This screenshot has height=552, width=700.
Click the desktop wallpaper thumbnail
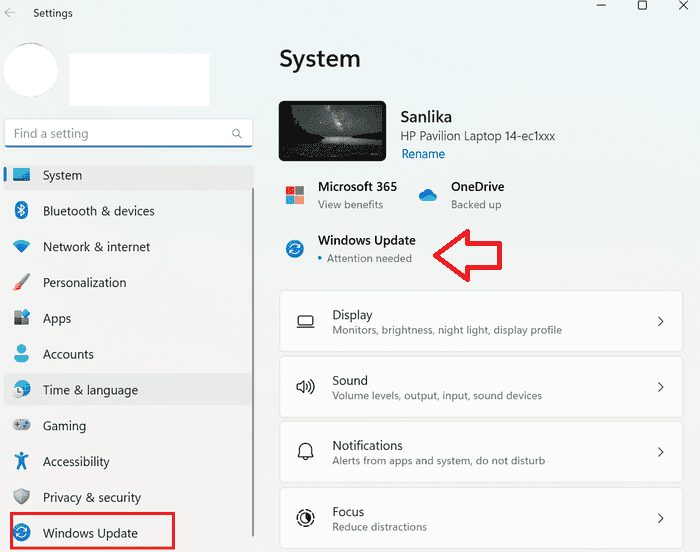[332, 130]
